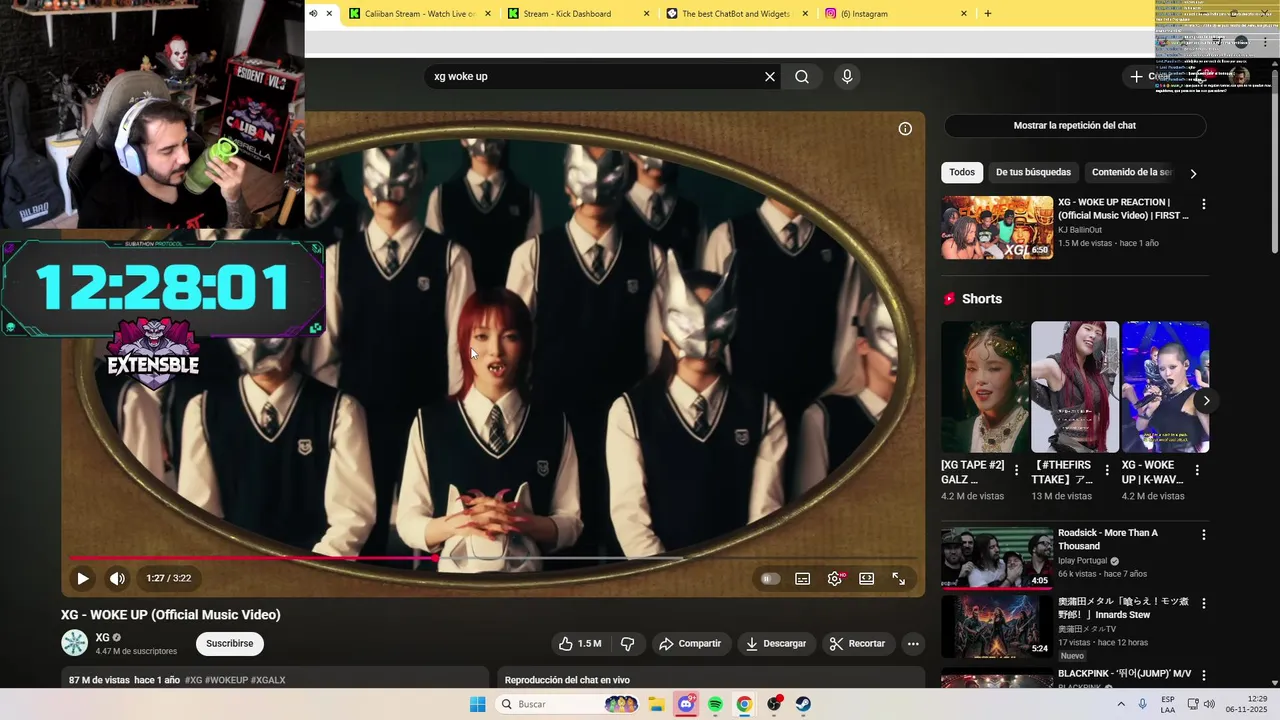Click the taskbar Buscar search box
The width and height of the screenshot is (1280, 720).
(x=568, y=704)
